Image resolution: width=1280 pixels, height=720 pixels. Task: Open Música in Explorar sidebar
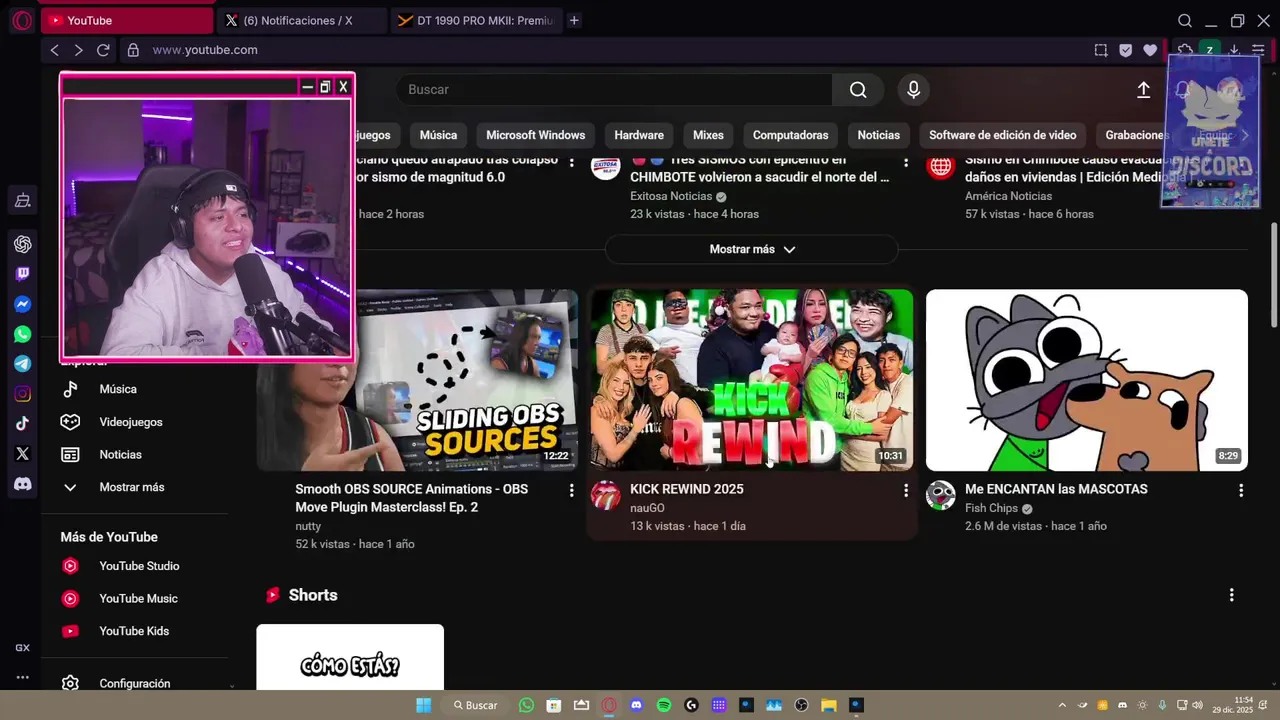click(118, 389)
